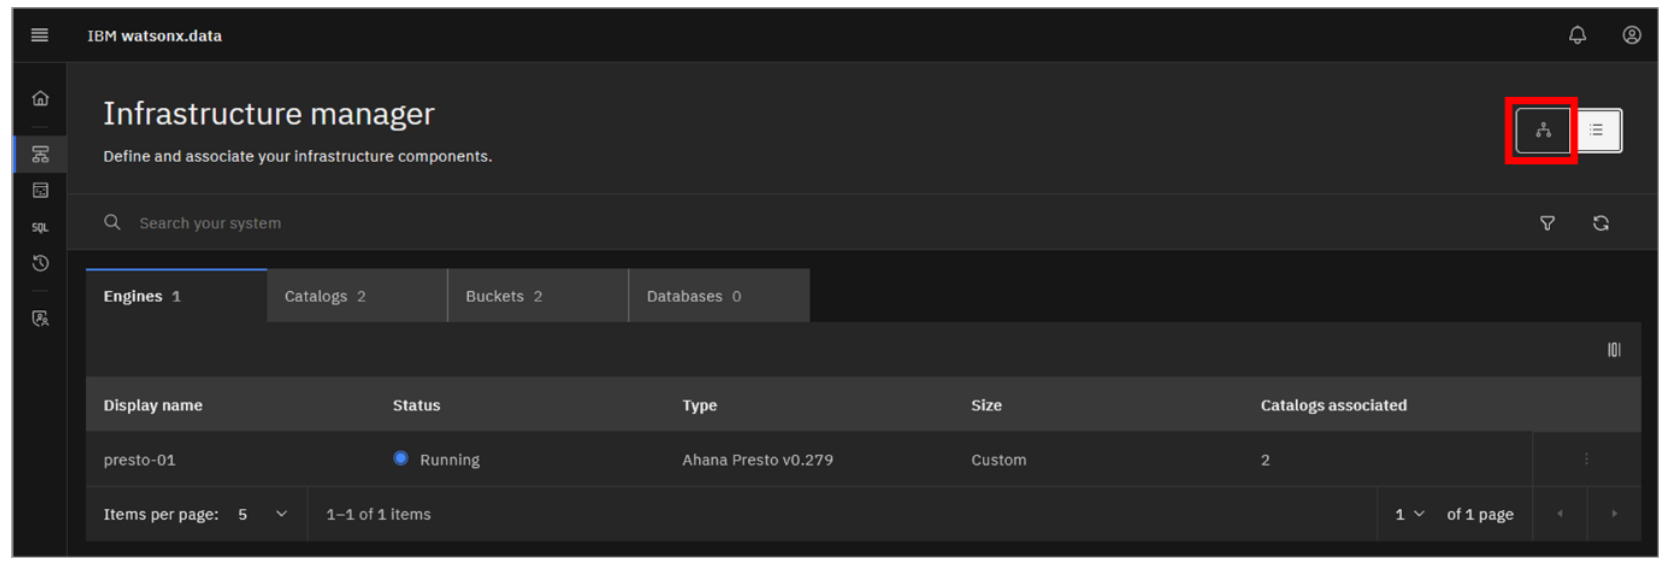Viewport: 1680px width, 568px height.
Task: Open the user profile icon
Action: tap(1631, 35)
